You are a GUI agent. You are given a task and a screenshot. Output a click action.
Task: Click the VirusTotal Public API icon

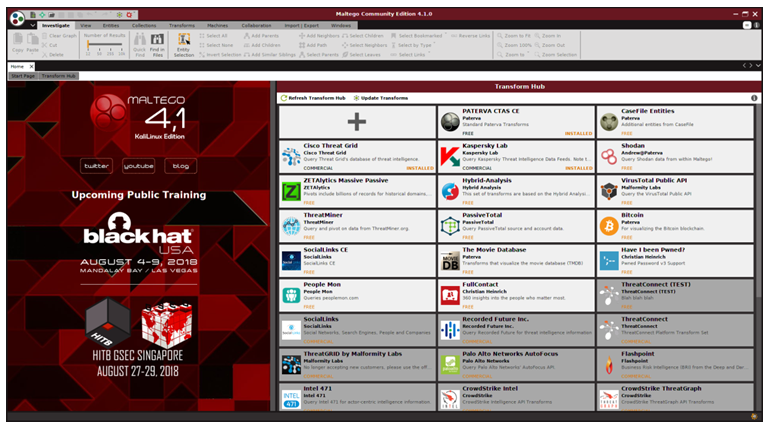coord(608,191)
